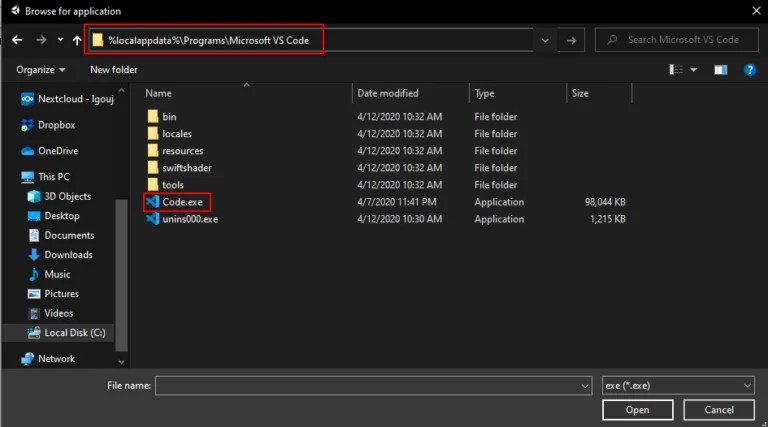Open the exe (*.exe) file type dropdown
The image size is (768, 427).
click(x=678, y=386)
